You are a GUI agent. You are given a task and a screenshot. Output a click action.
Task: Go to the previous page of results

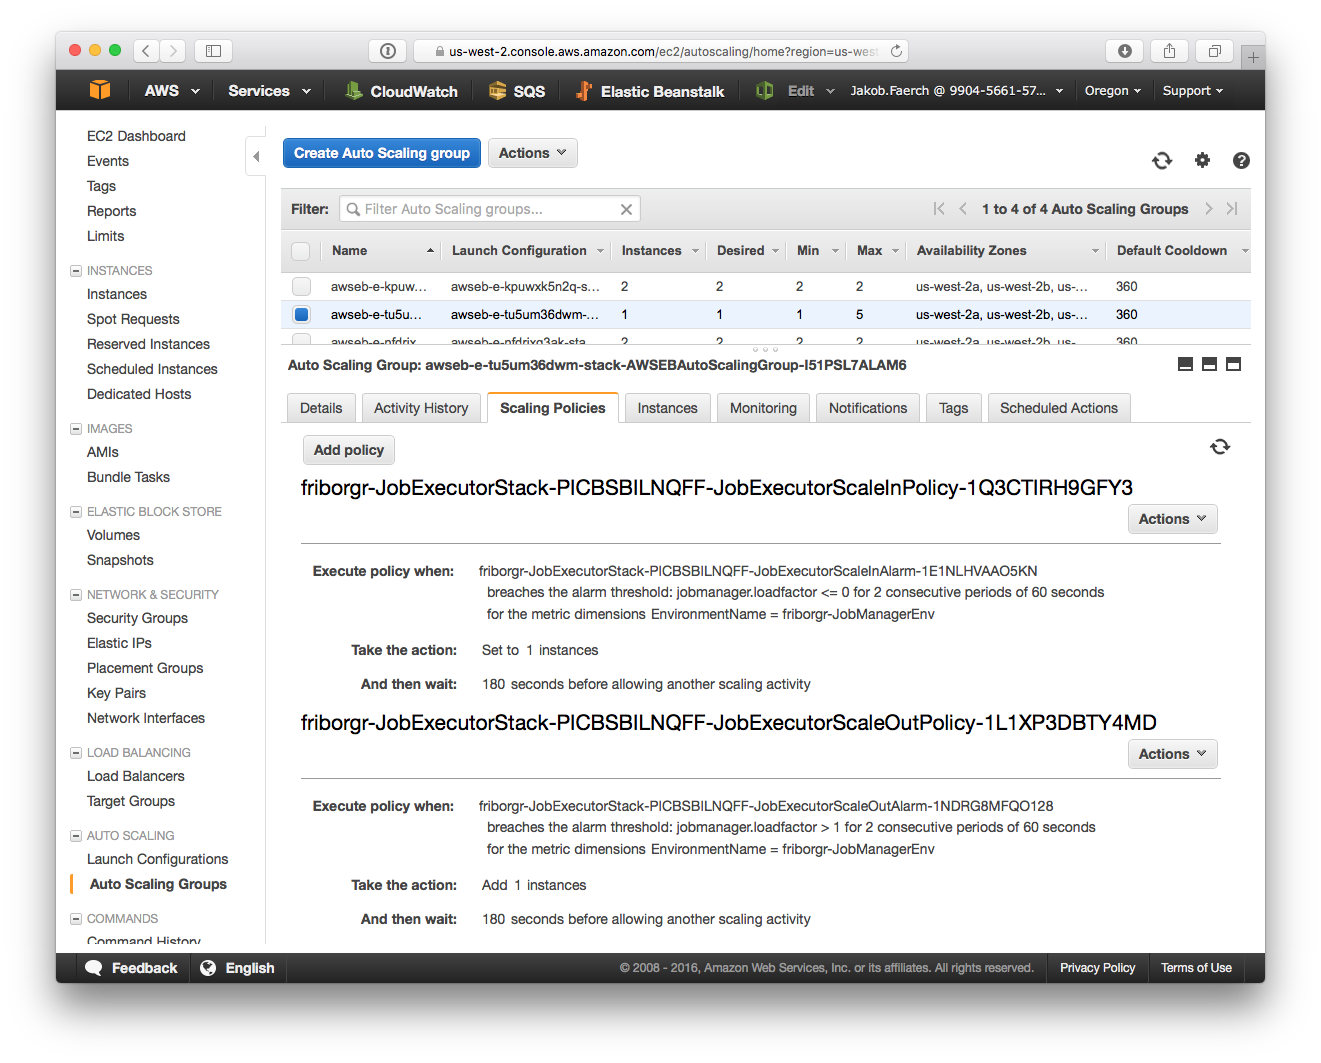click(963, 209)
